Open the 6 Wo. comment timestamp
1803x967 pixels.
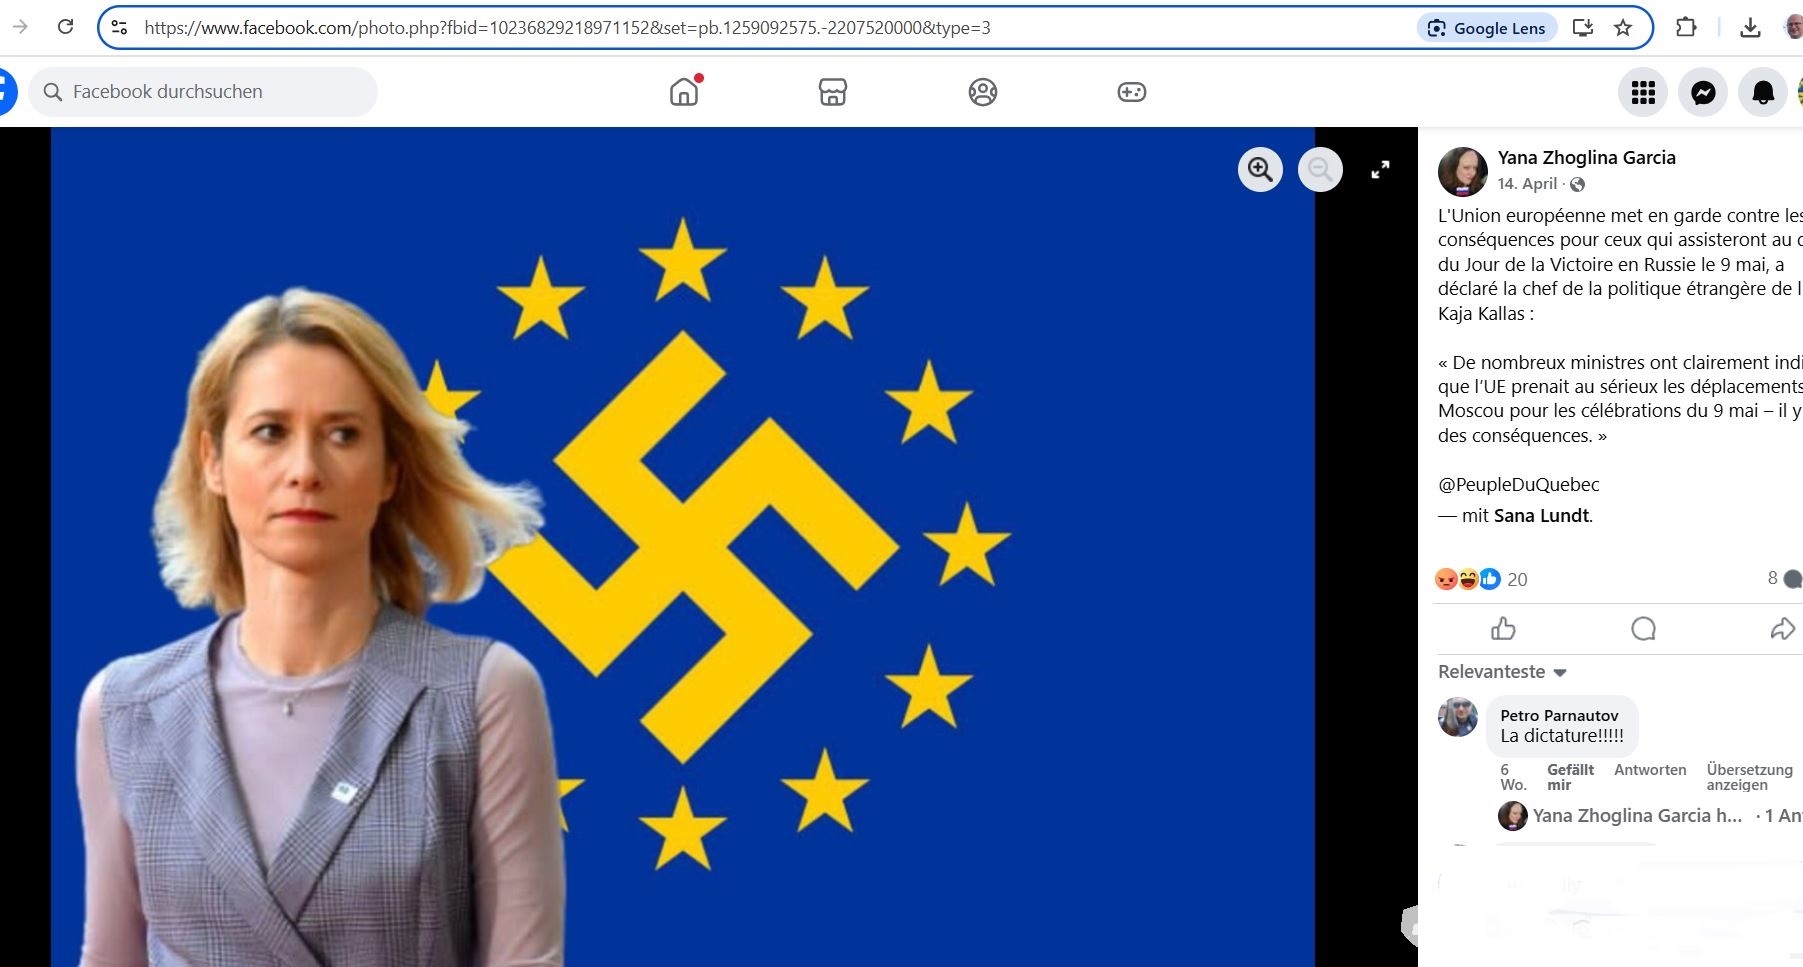pyautogui.click(x=1513, y=777)
